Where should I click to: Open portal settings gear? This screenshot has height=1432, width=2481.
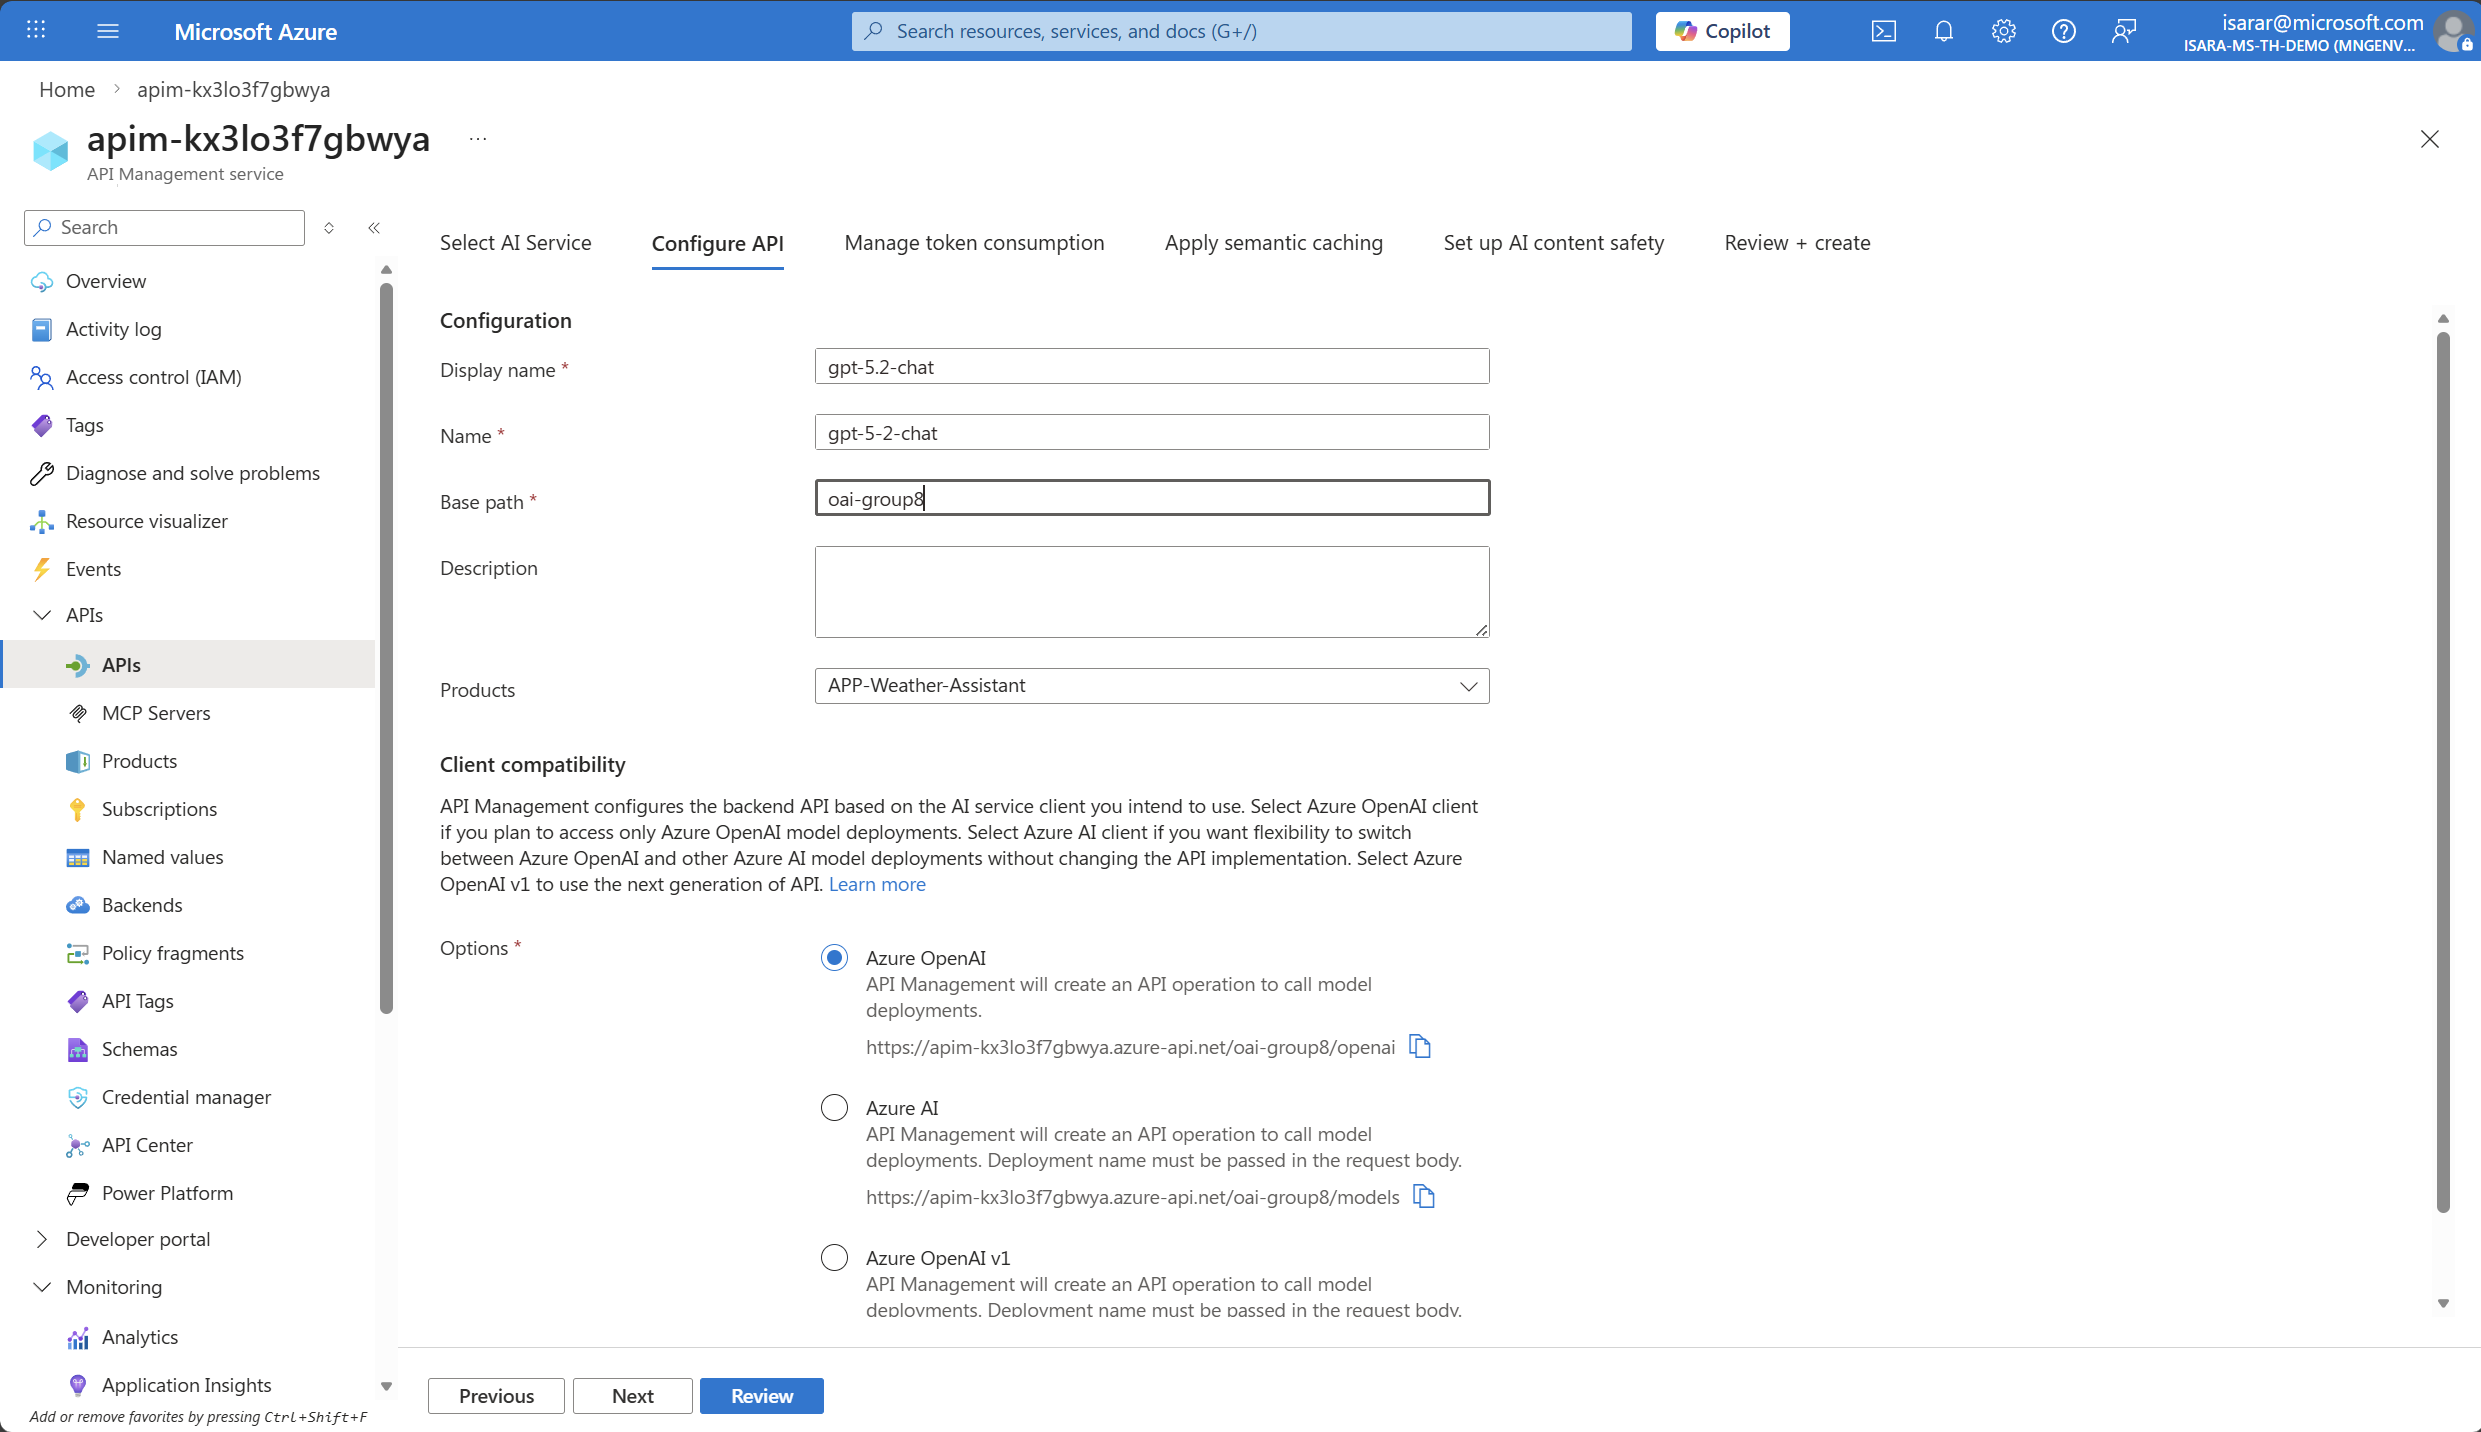pyautogui.click(x=2004, y=31)
